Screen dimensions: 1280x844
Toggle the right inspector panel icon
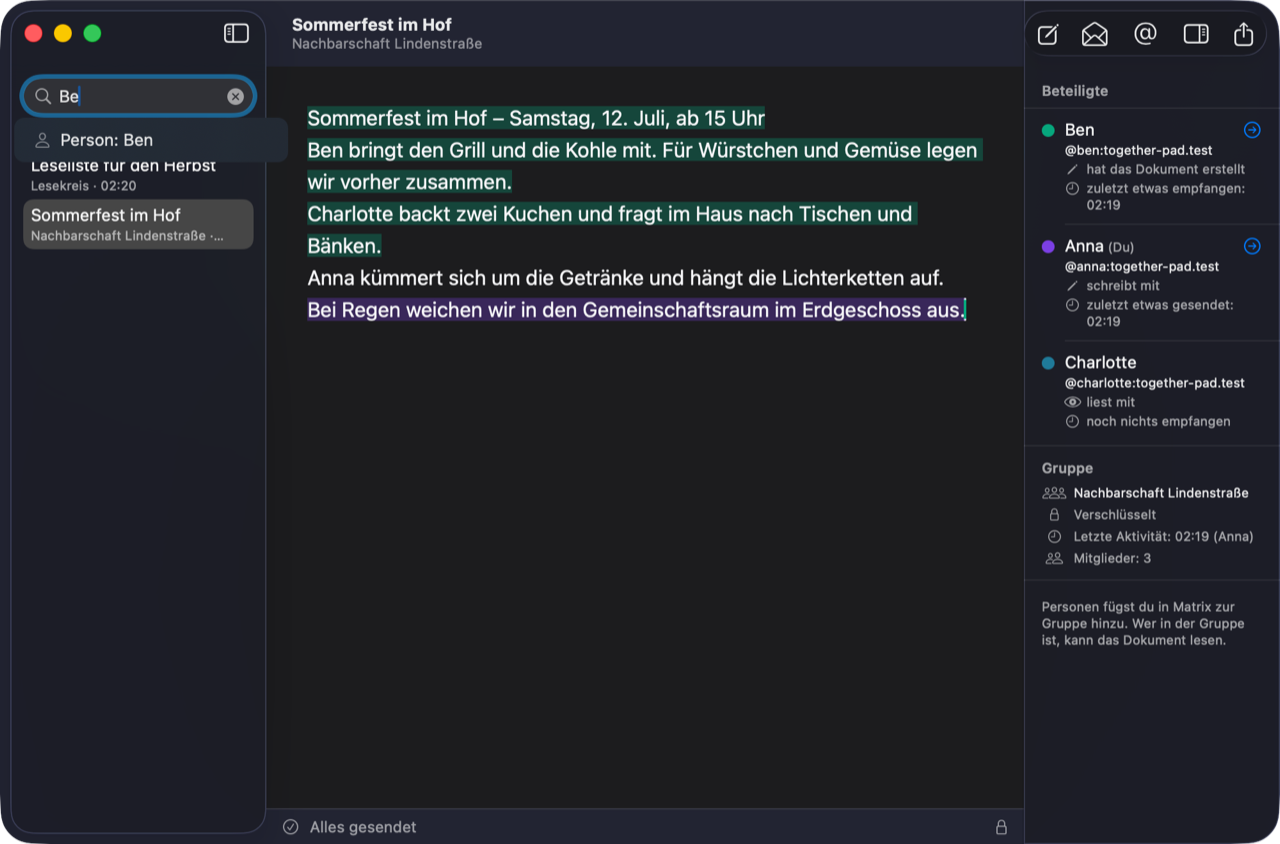tap(1196, 34)
